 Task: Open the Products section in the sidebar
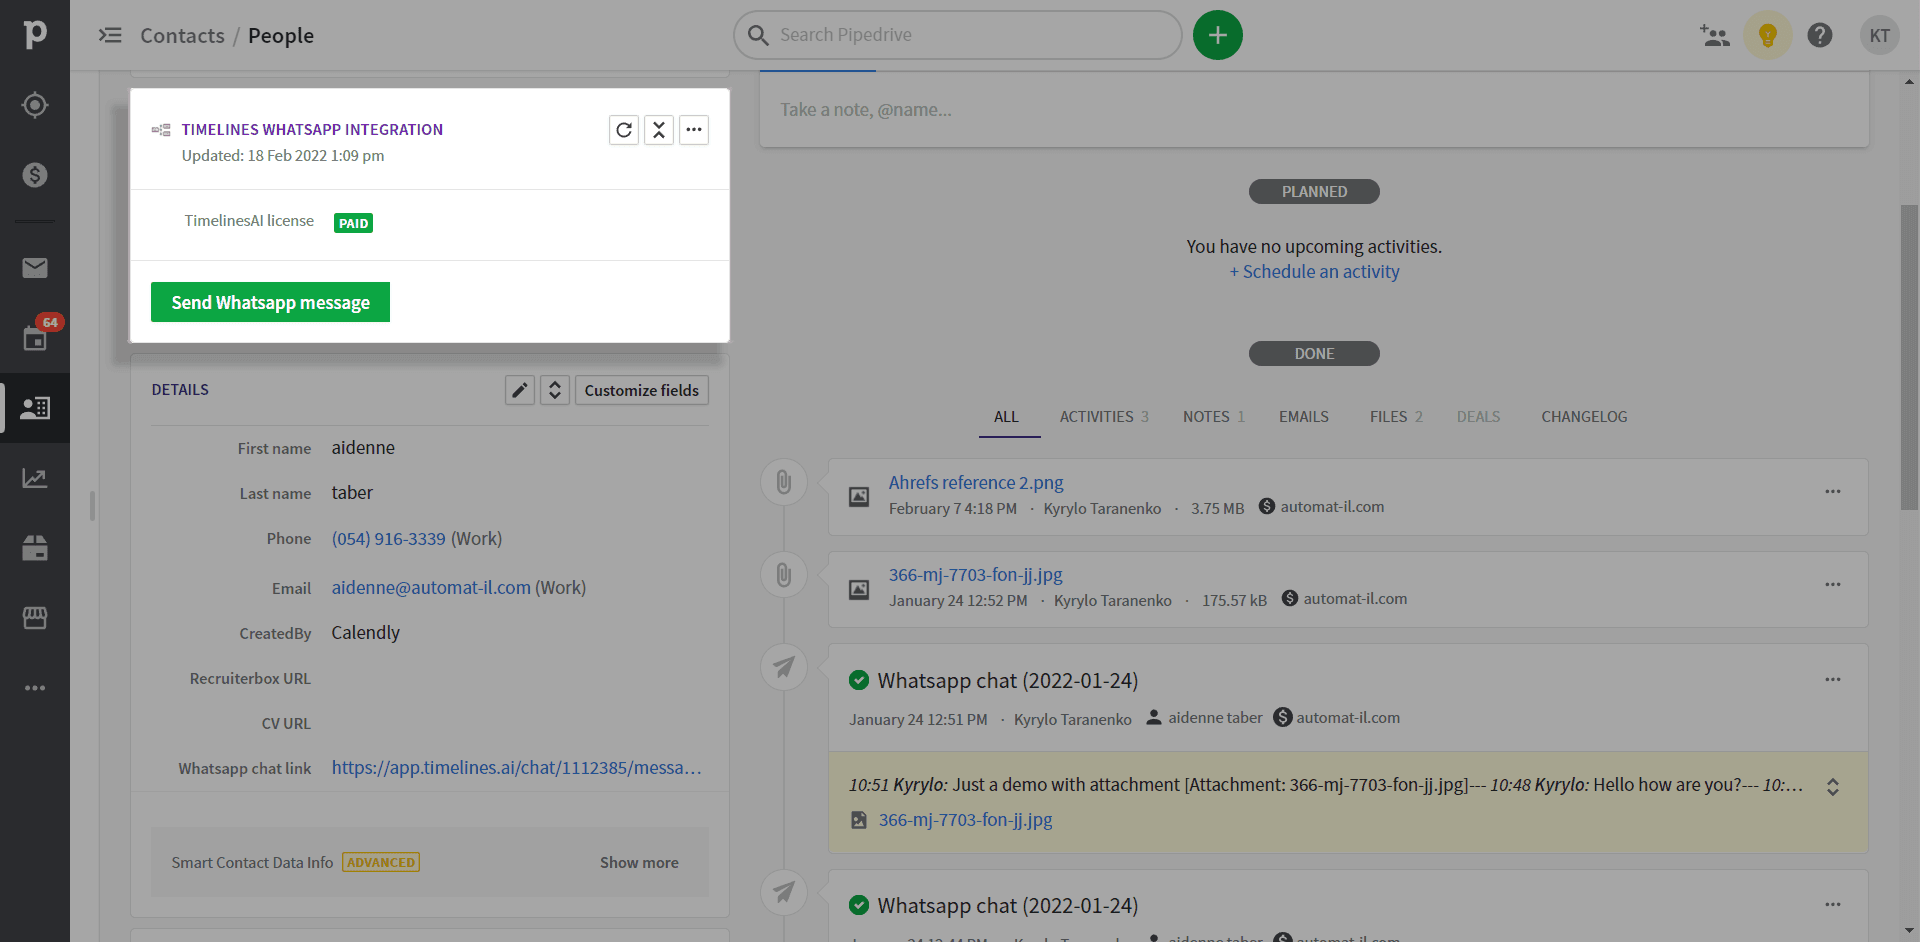36,548
